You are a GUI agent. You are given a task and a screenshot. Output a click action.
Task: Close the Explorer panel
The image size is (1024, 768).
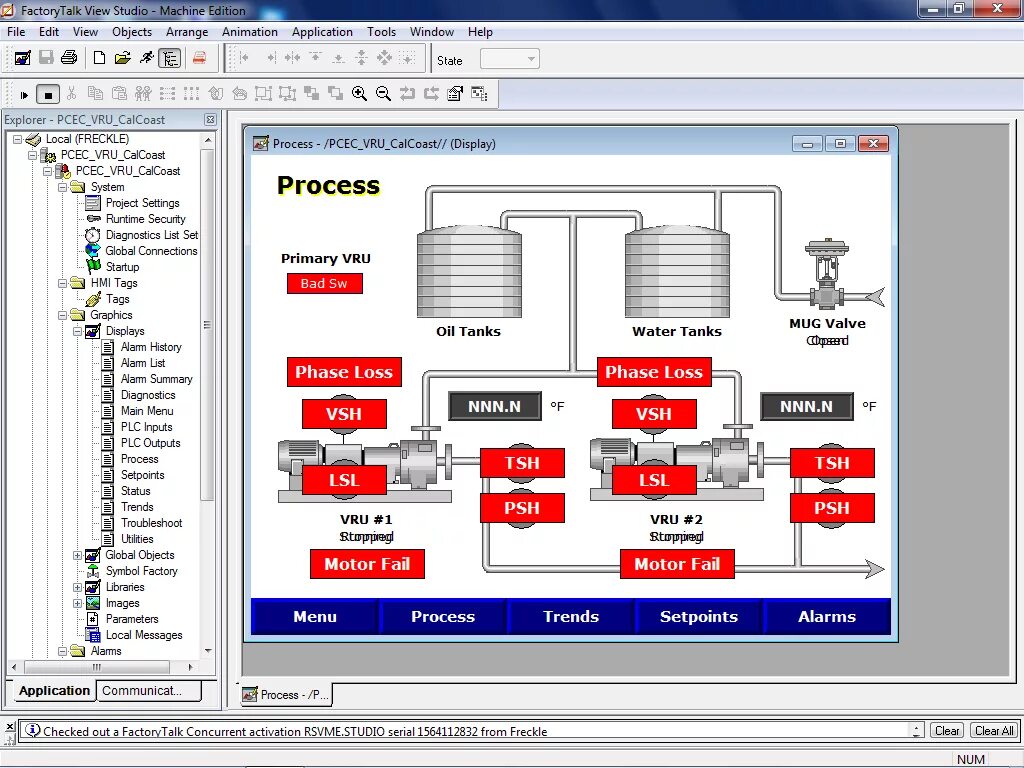click(210, 120)
